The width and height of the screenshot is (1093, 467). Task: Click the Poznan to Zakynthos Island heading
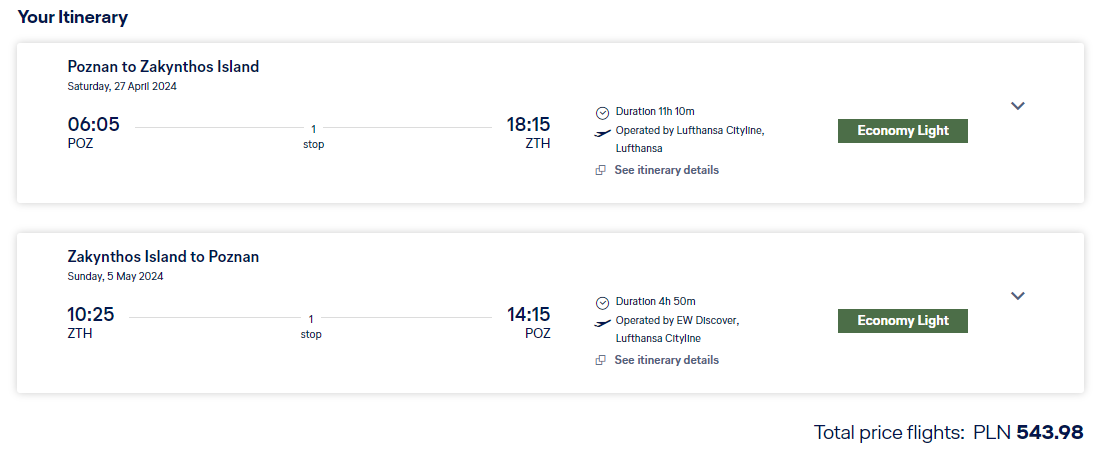click(x=163, y=66)
